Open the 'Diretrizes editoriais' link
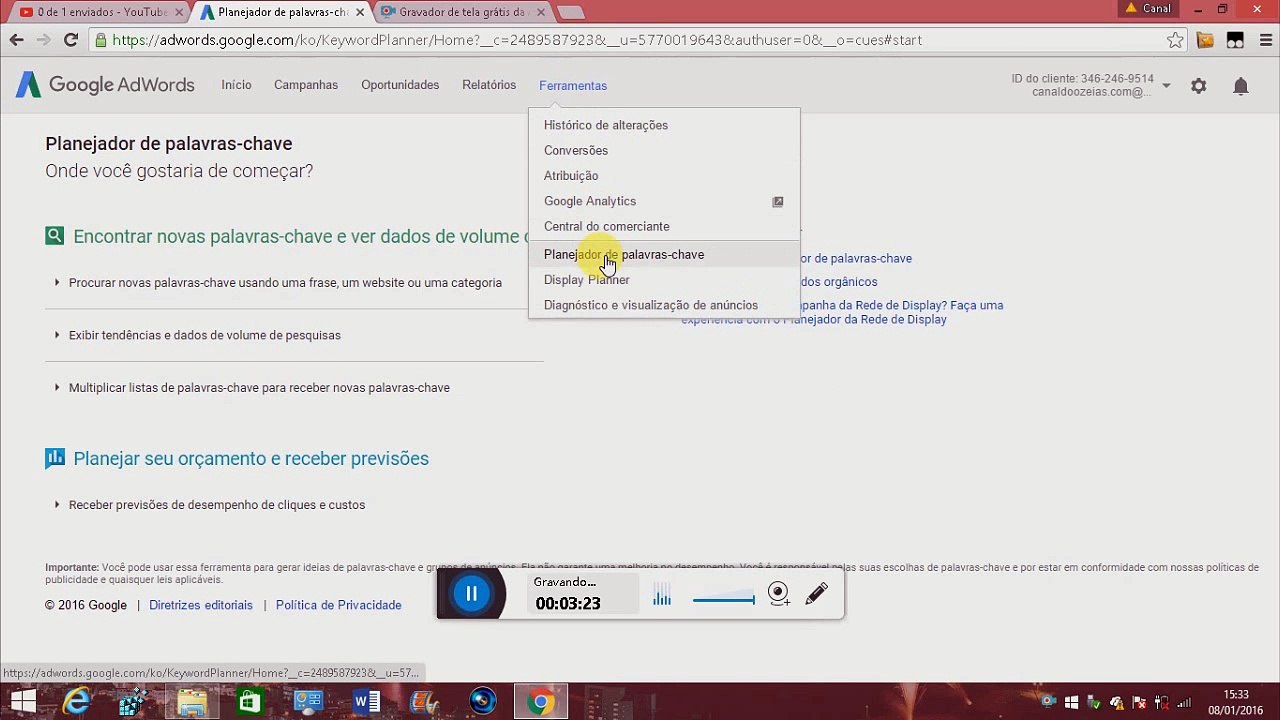 pos(201,605)
